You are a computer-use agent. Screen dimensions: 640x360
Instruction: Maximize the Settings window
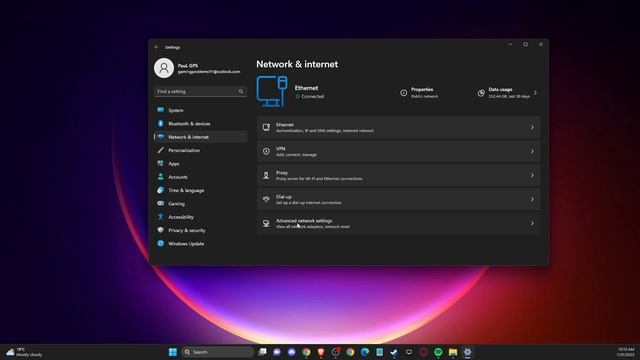click(x=526, y=44)
